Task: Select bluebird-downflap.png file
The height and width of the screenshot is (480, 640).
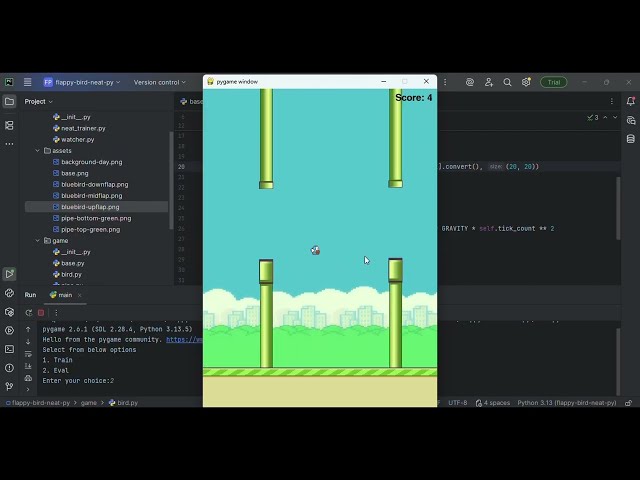Action: click(x=90, y=184)
